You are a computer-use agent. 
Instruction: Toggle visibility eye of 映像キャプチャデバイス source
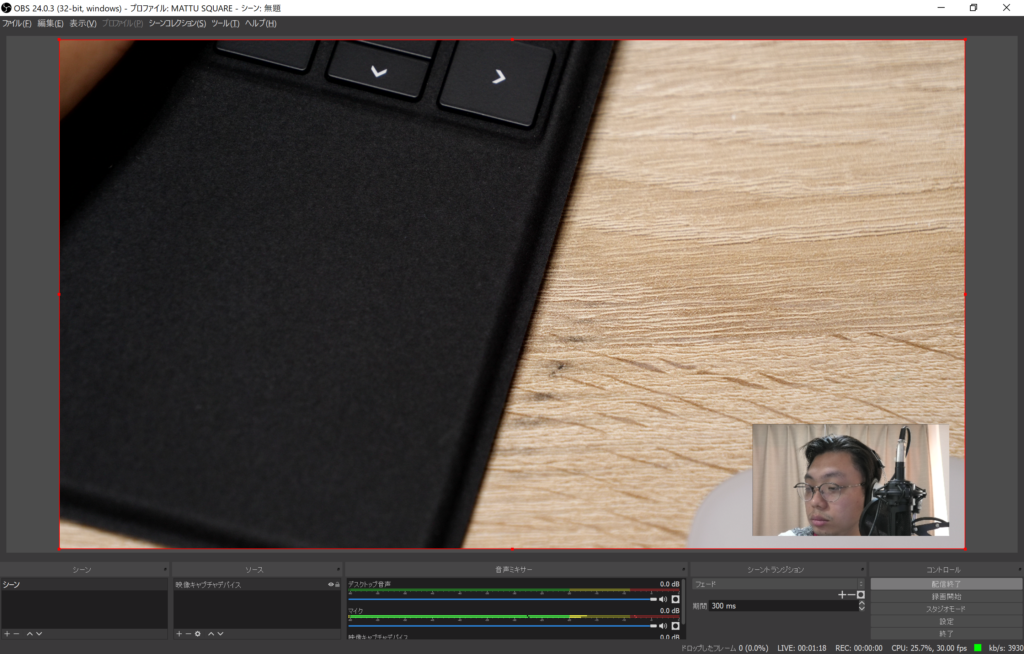tap(330, 585)
